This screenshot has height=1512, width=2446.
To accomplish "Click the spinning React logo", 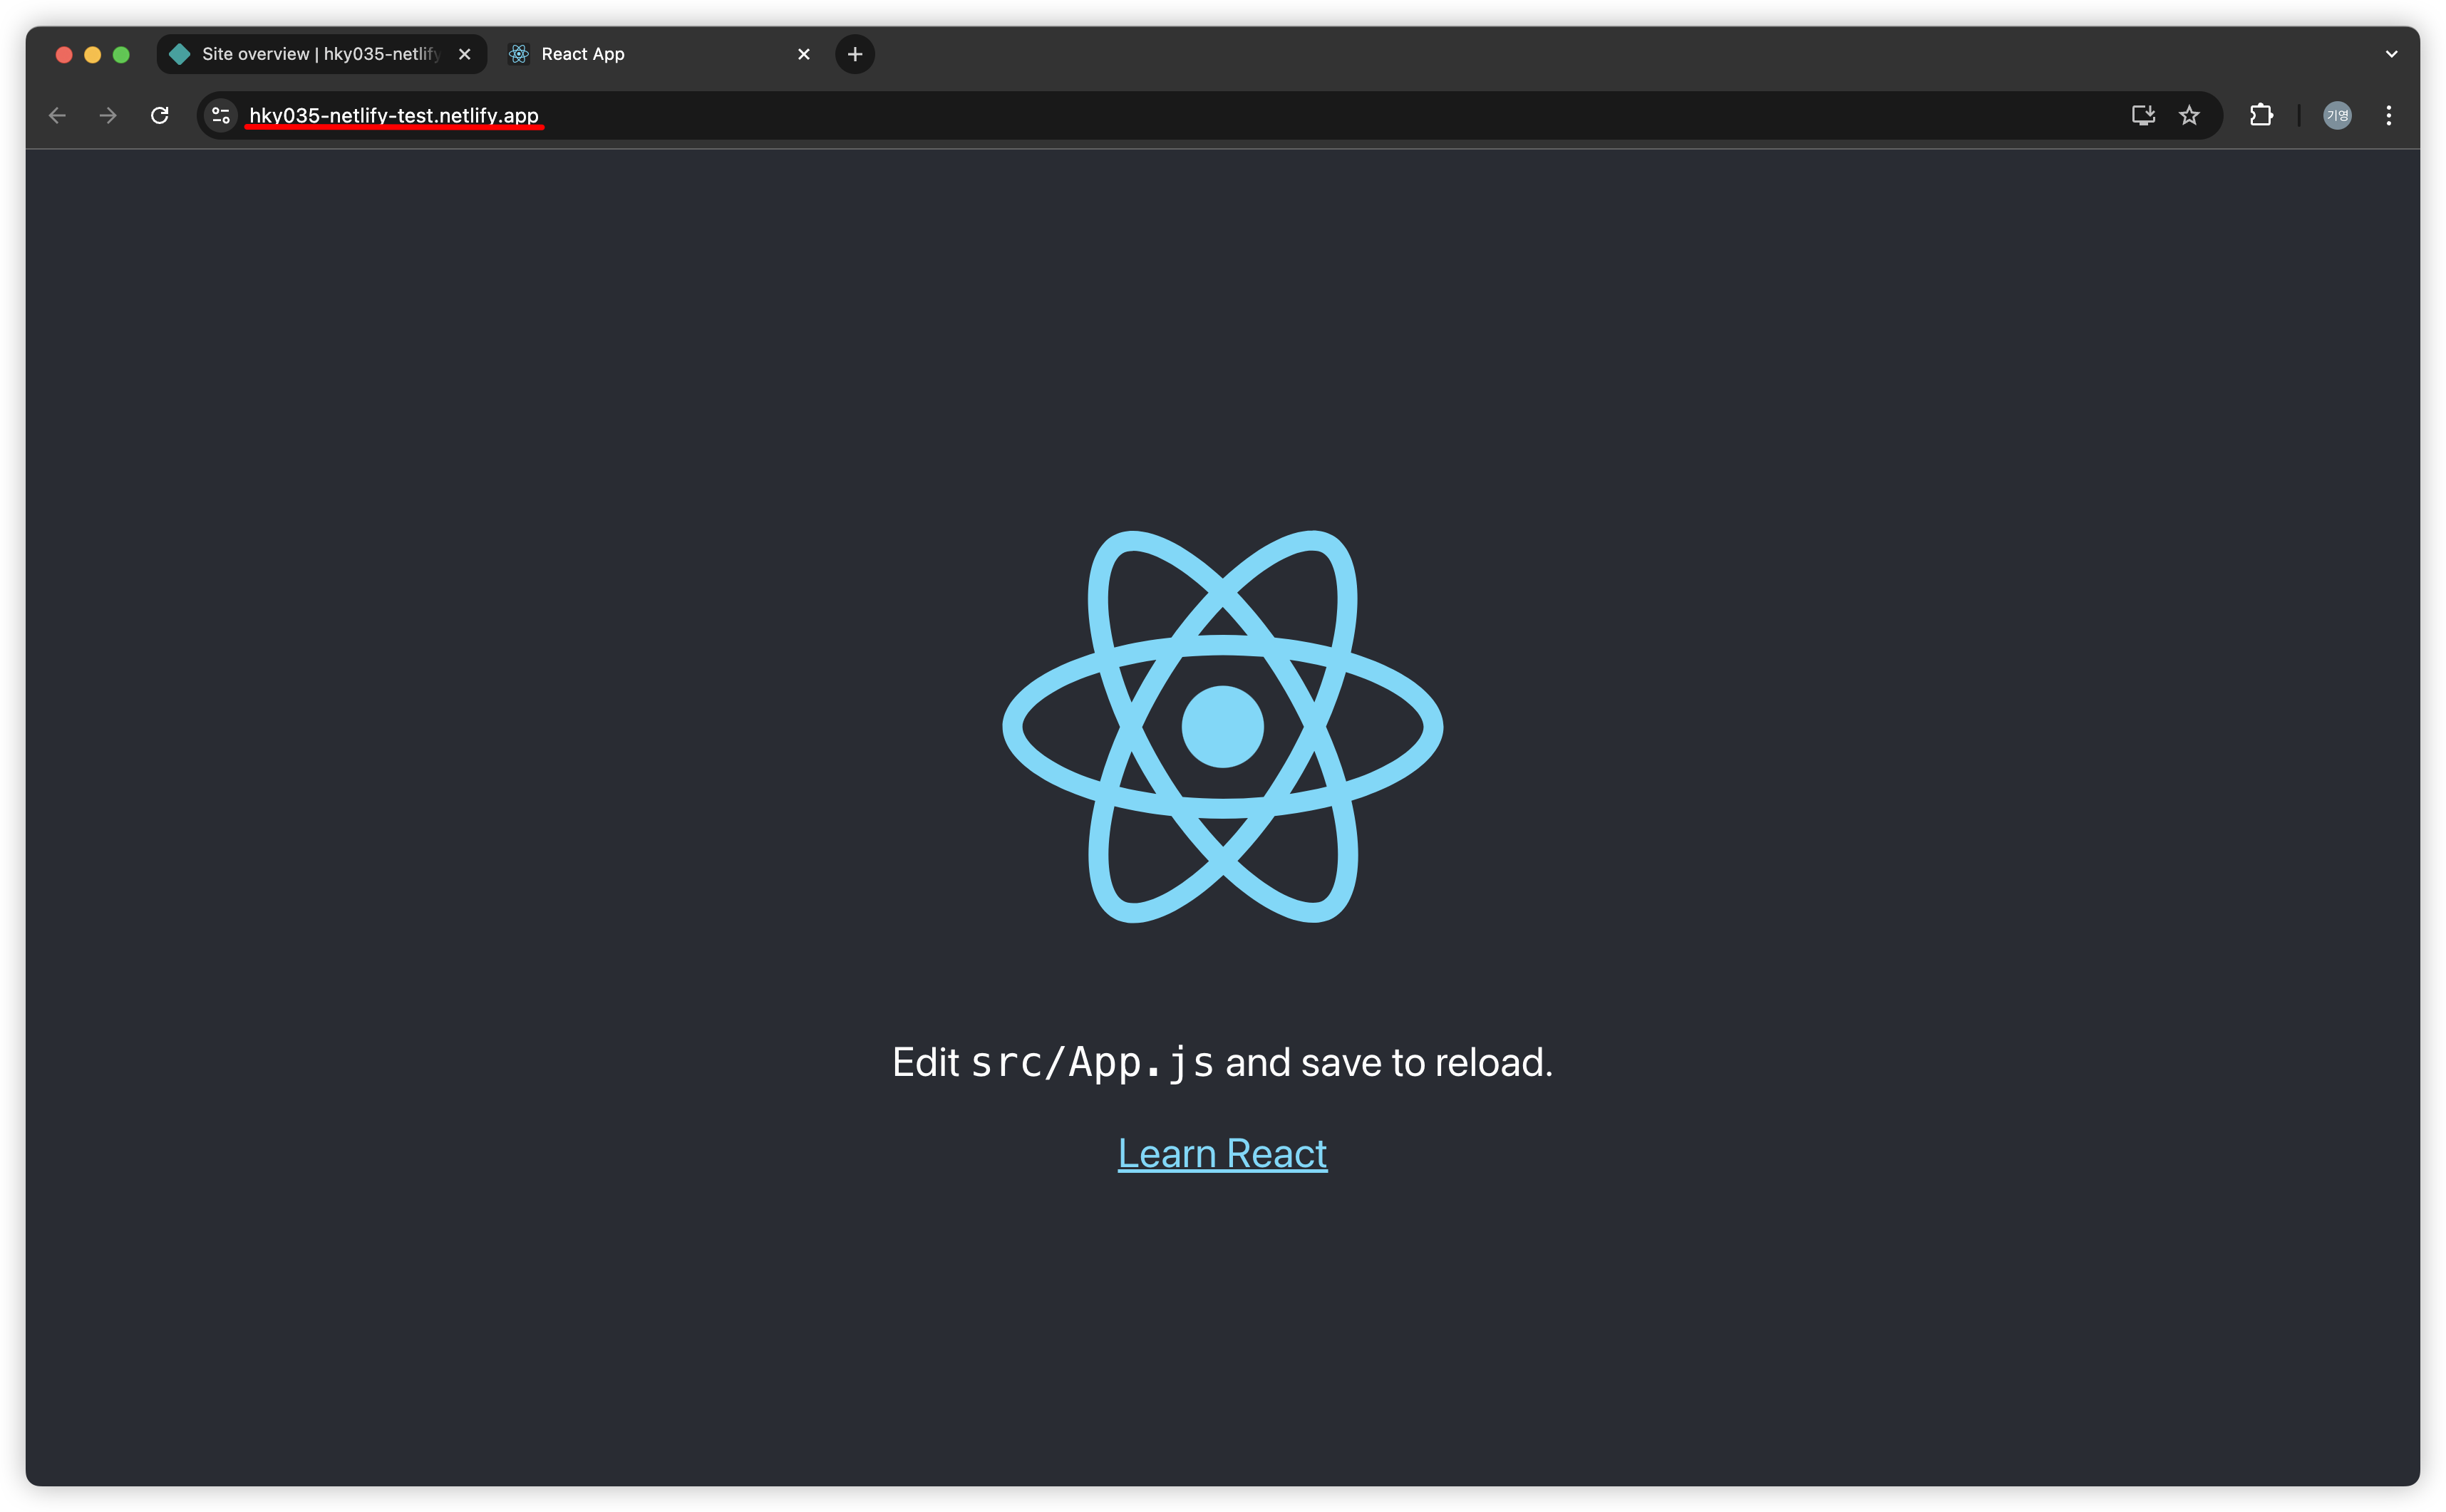I will click(1222, 727).
